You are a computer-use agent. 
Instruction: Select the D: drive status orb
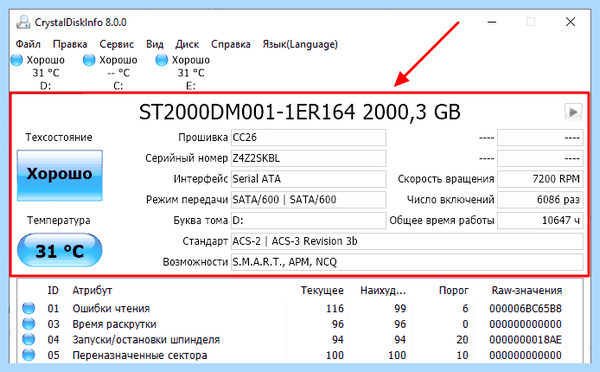click(x=17, y=60)
